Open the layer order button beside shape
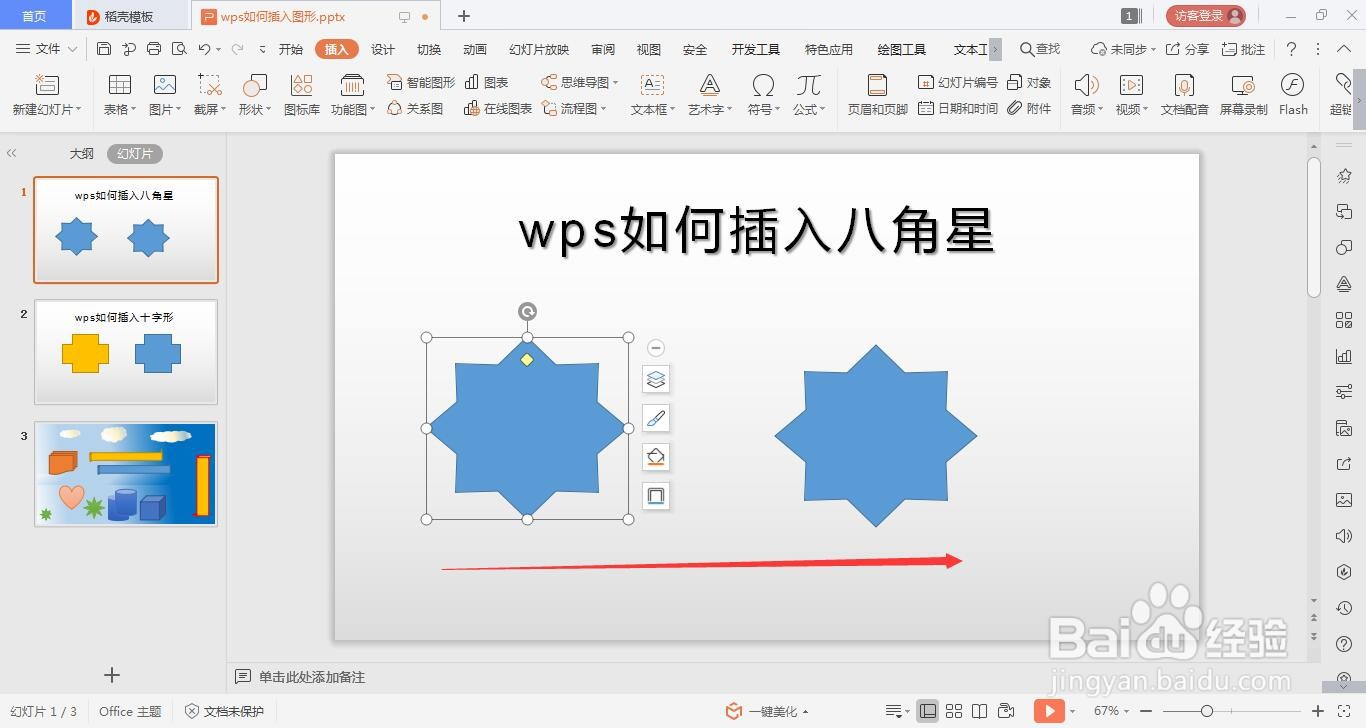The image size is (1366, 728). pos(656,379)
